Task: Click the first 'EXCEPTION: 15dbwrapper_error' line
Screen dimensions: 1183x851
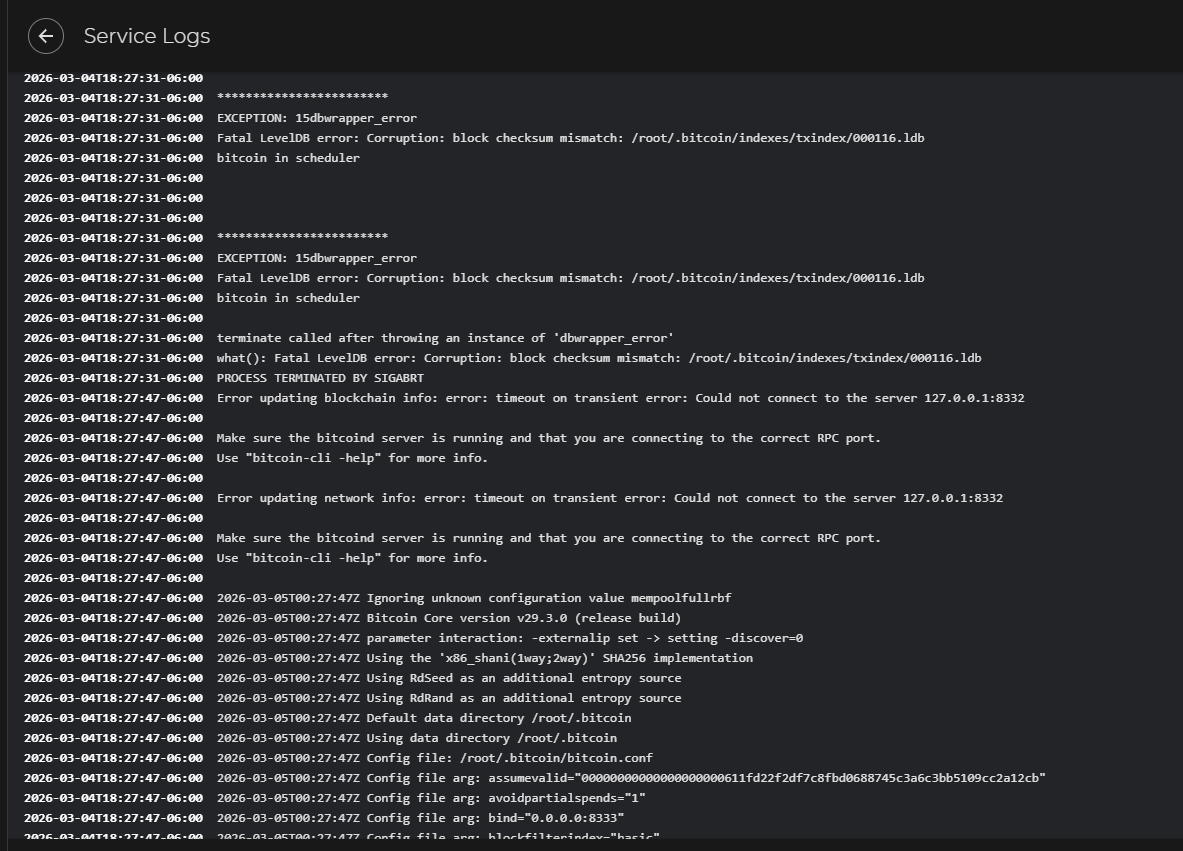Action: [x=316, y=118]
